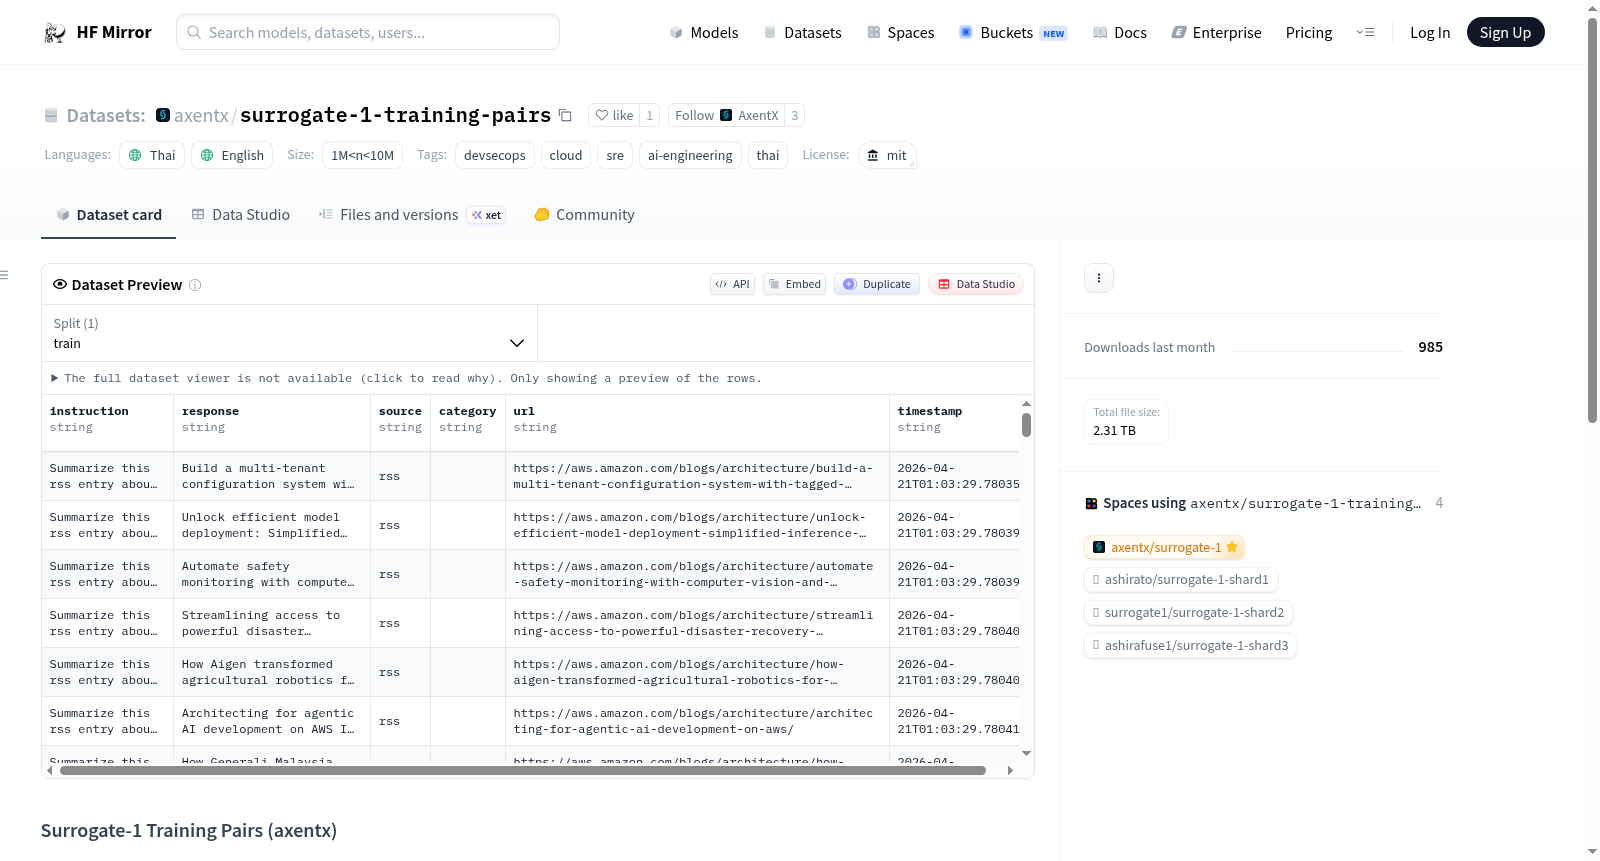This screenshot has height=861, width=1600.
Task: Click the AxentX follower count
Action: (795, 115)
